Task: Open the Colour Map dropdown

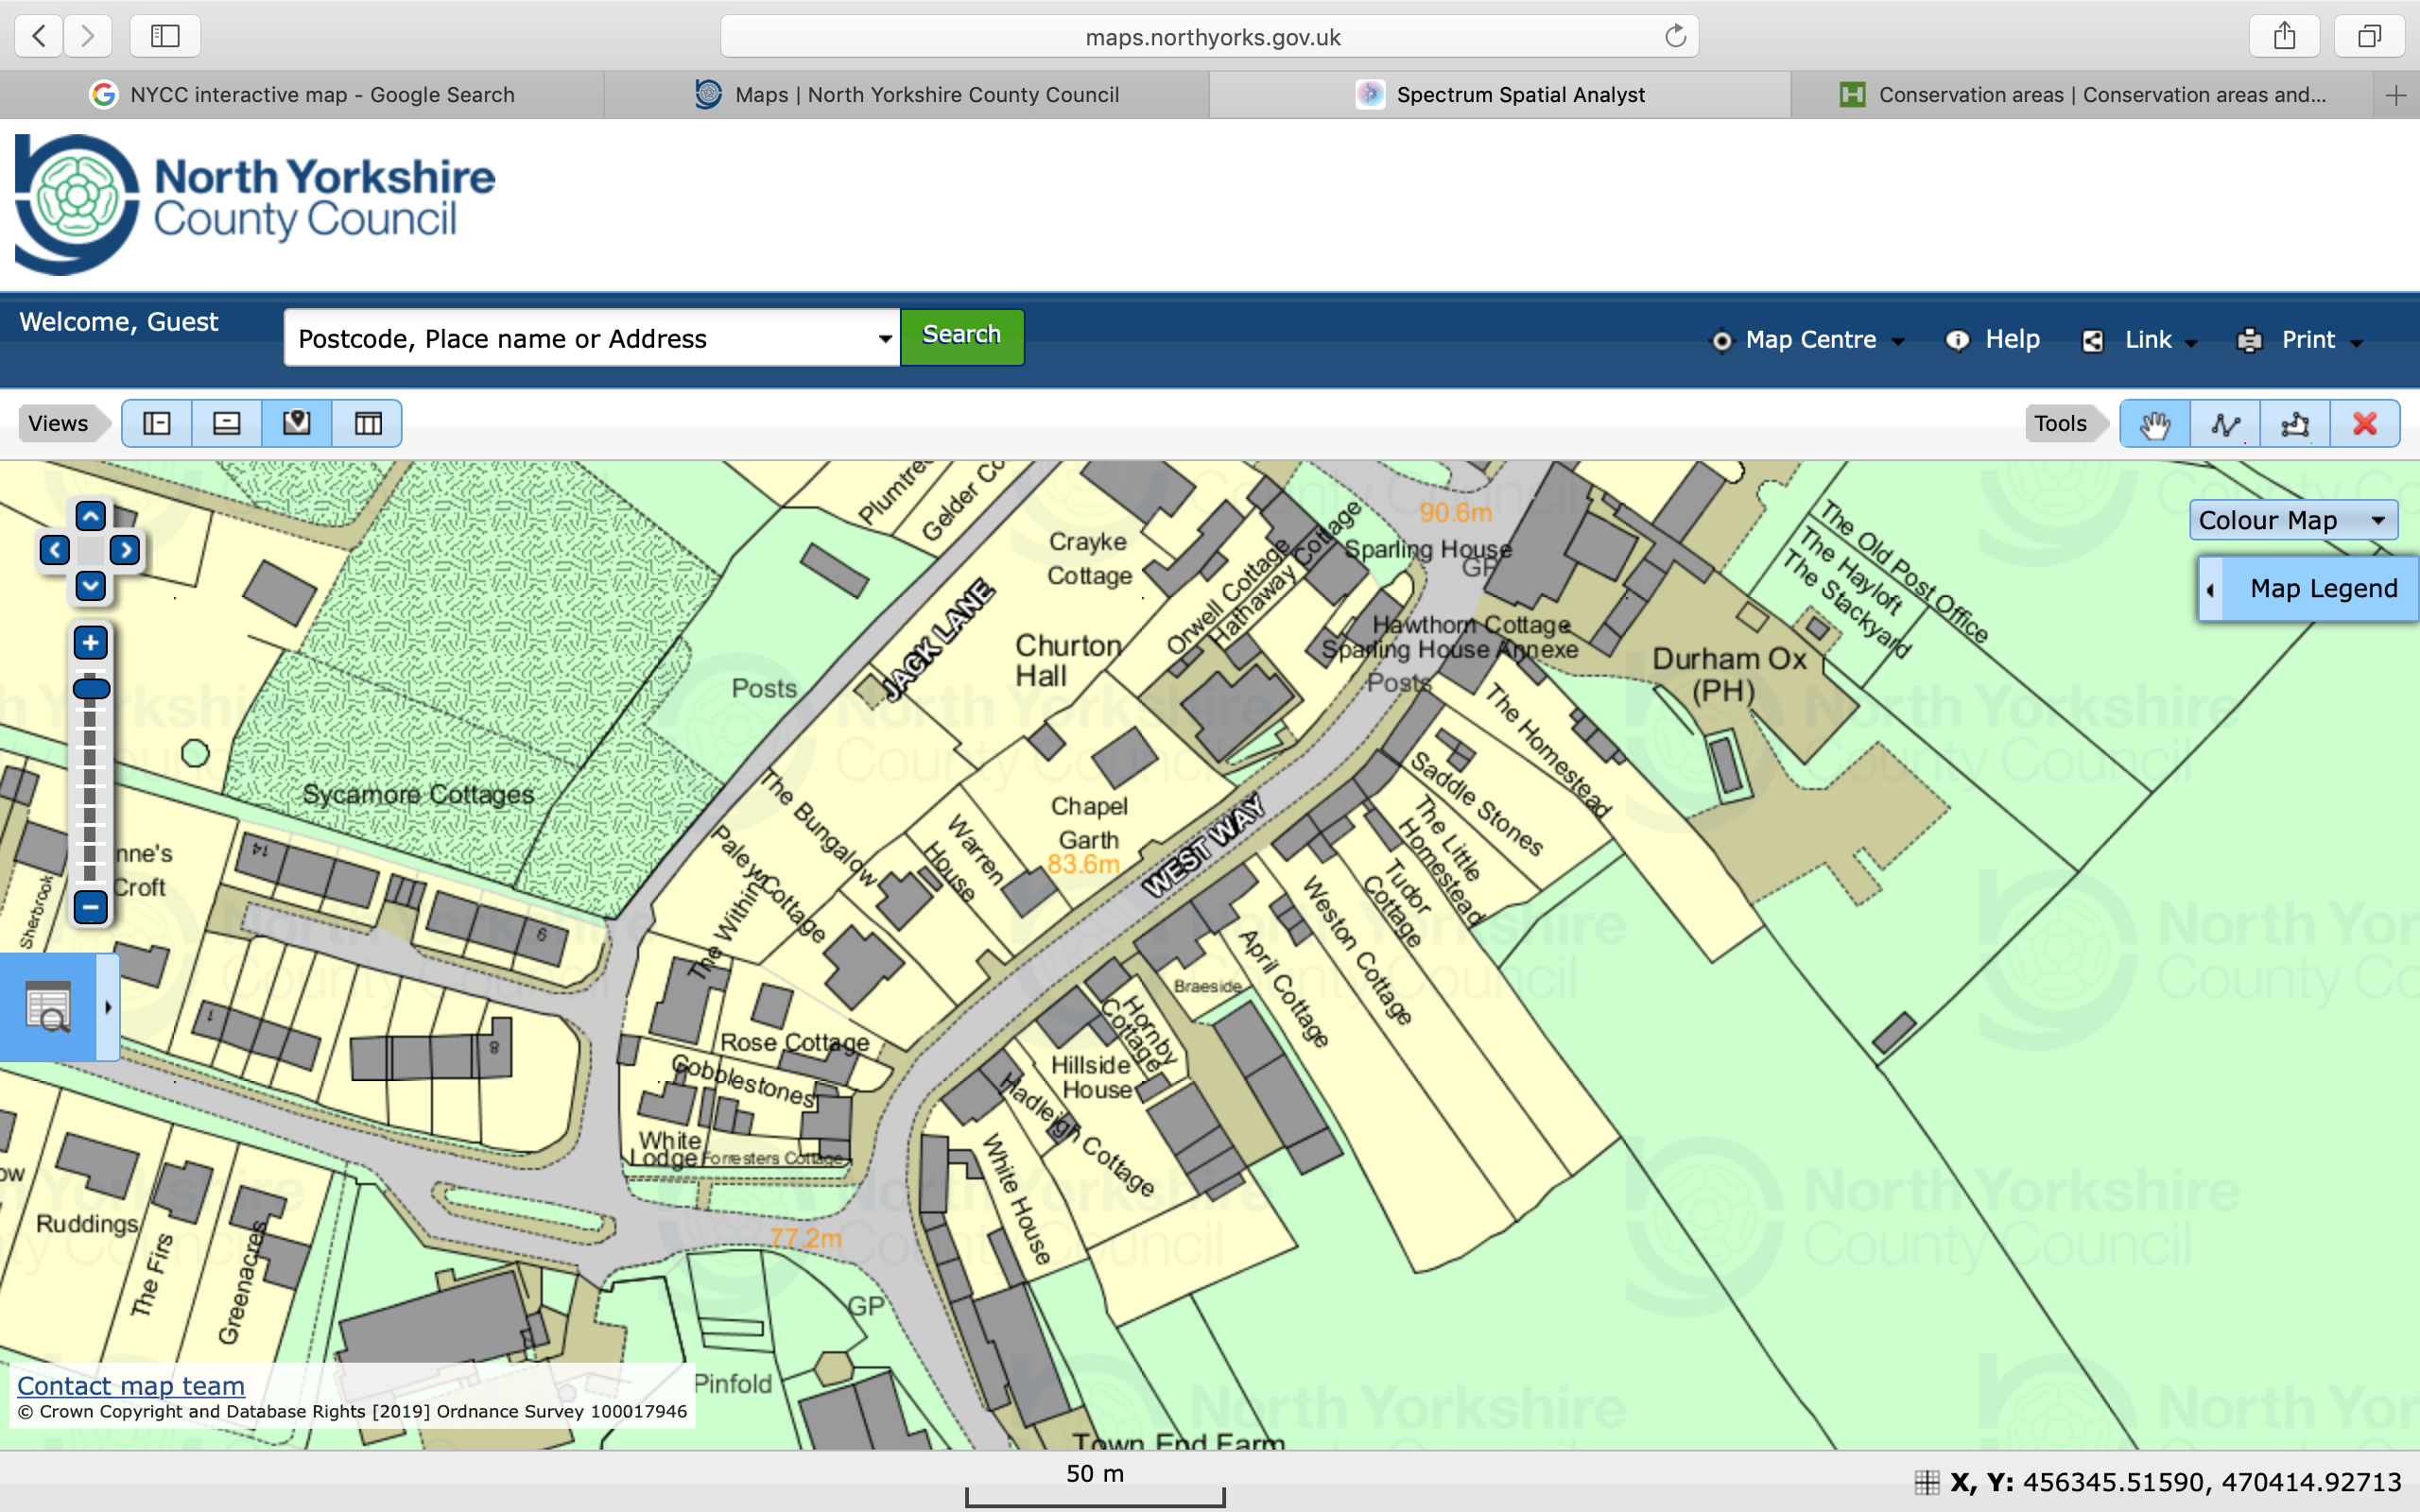Action: click(2292, 521)
